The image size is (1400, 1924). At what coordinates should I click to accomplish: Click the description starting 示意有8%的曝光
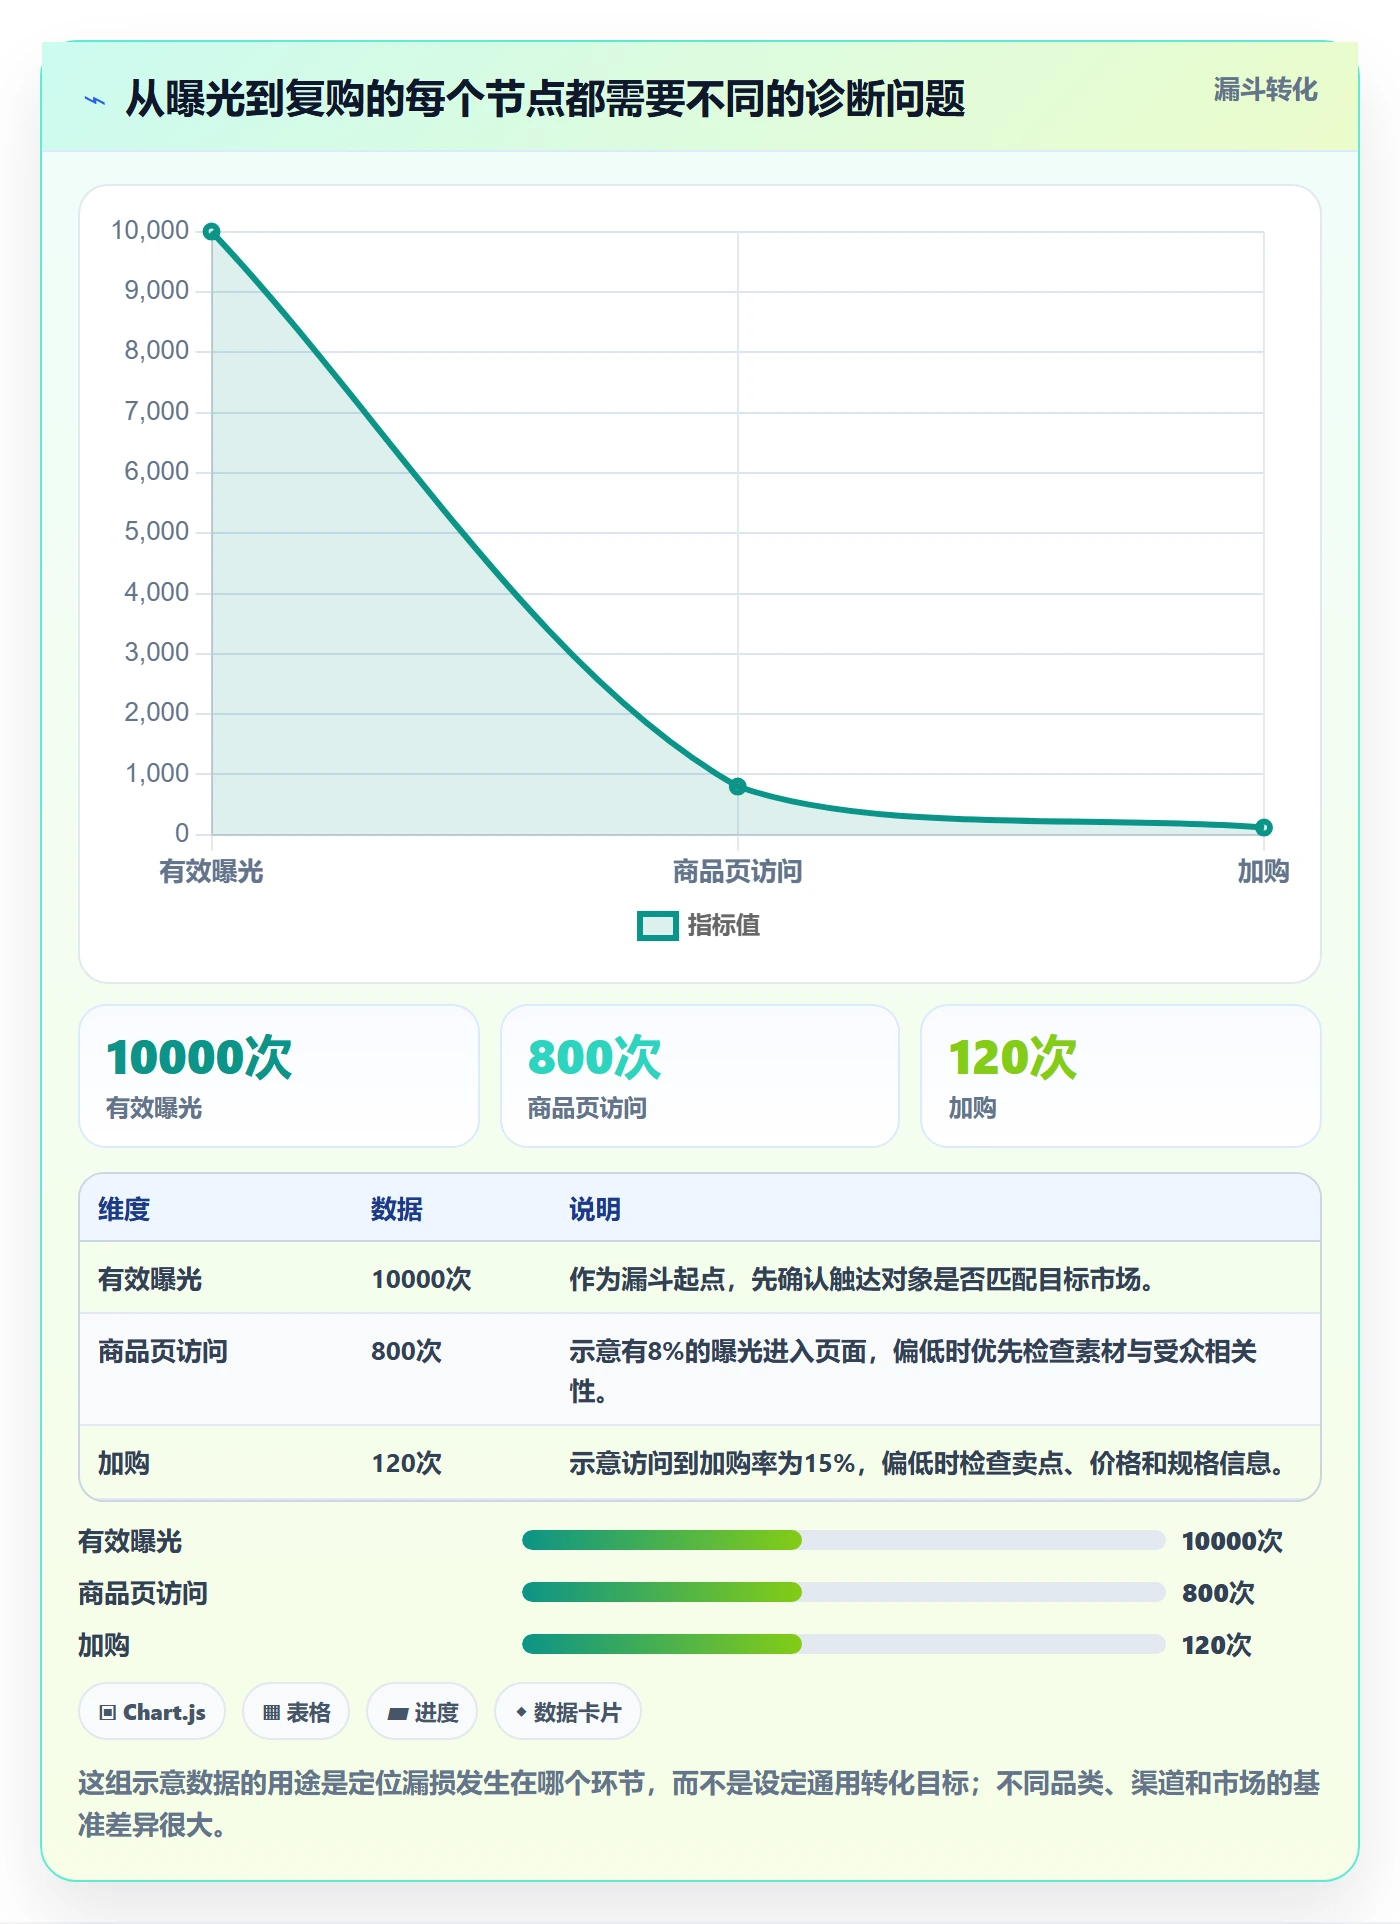(913, 1371)
